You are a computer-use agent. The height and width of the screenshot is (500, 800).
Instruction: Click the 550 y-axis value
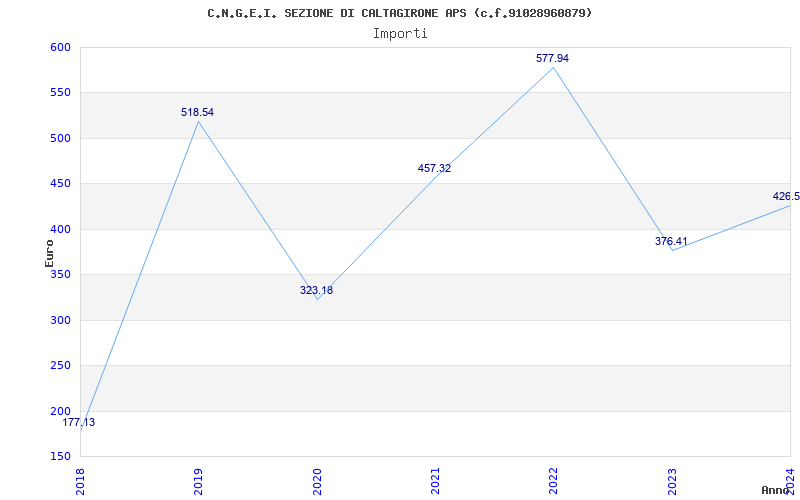60,93
